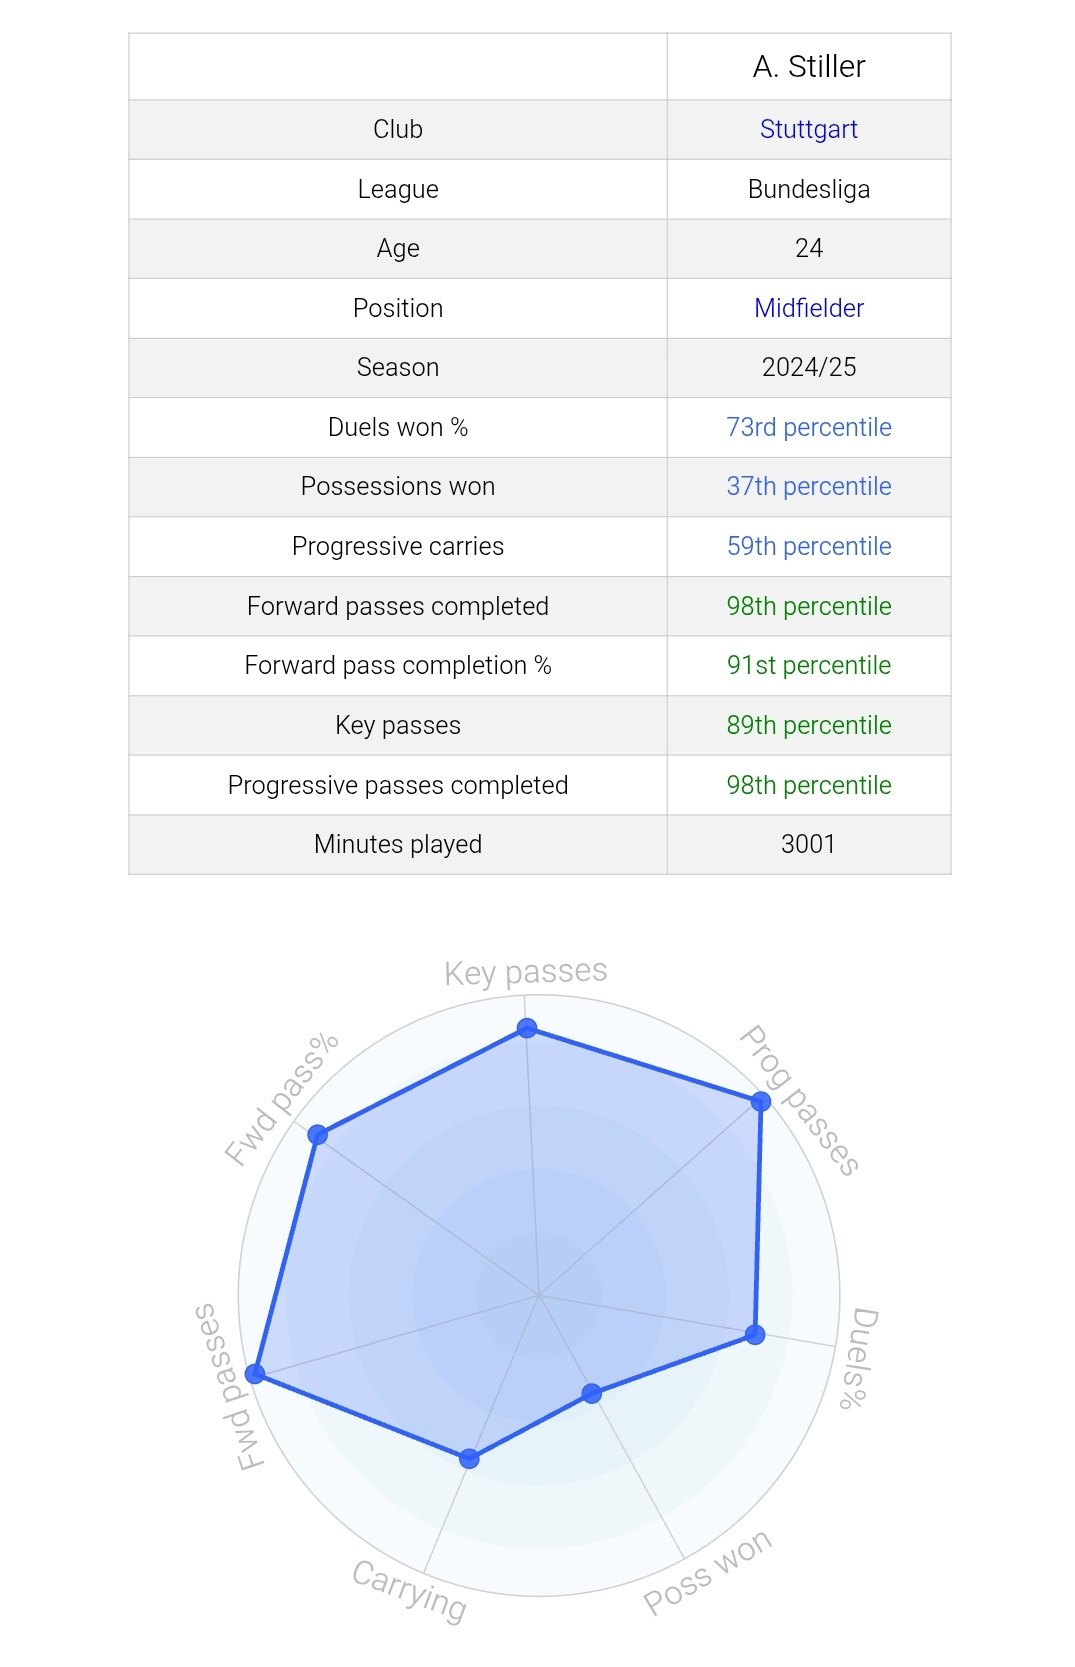Click the Prog passes radar data point
Image resolution: width=1075 pixels, height=1667 pixels.
pyautogui.click(x=761, y=1102)
